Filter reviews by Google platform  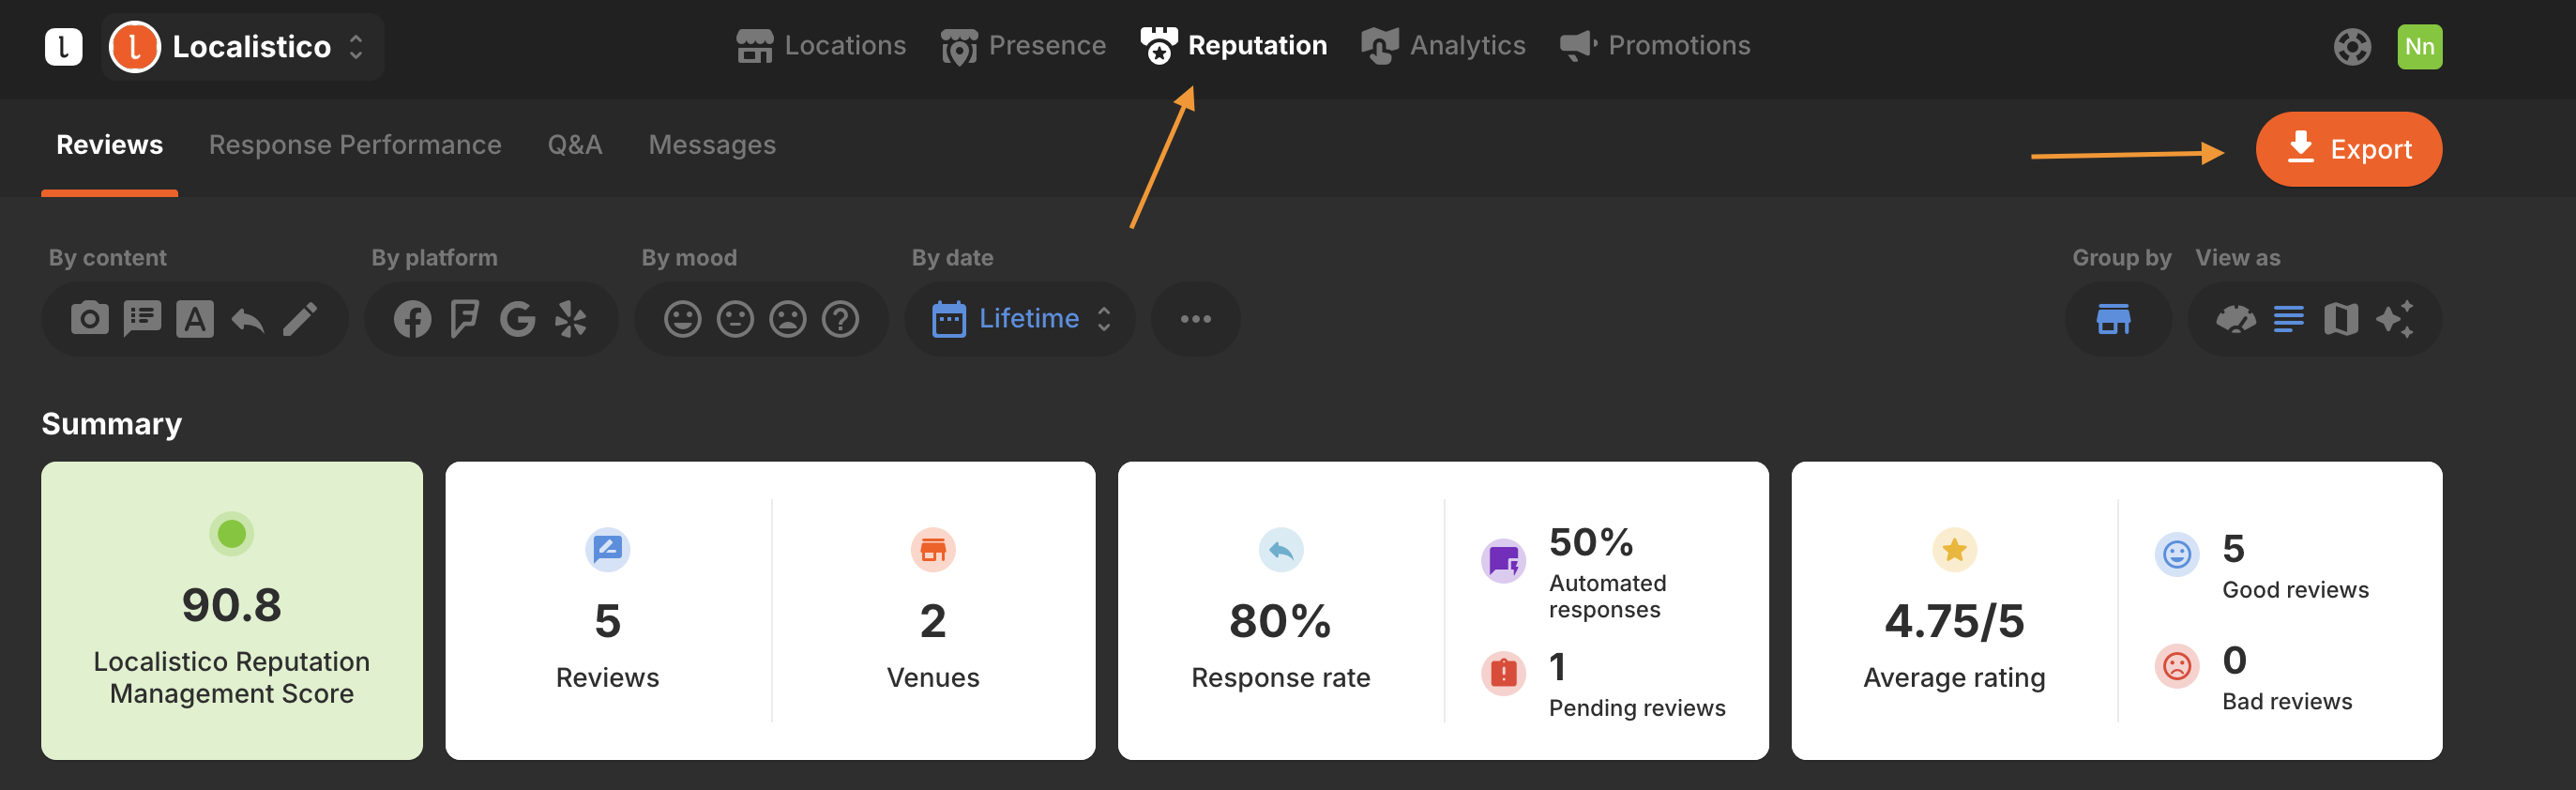point(517,319)
